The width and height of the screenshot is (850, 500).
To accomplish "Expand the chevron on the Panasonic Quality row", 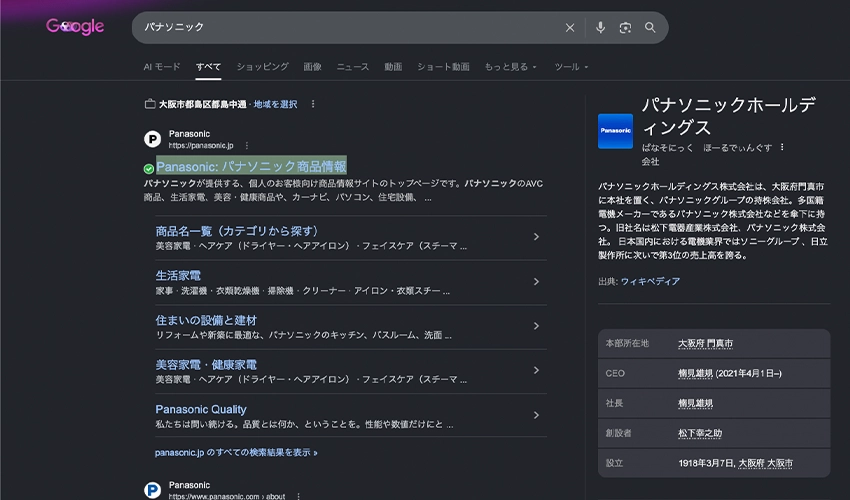I will click(536, 415).
